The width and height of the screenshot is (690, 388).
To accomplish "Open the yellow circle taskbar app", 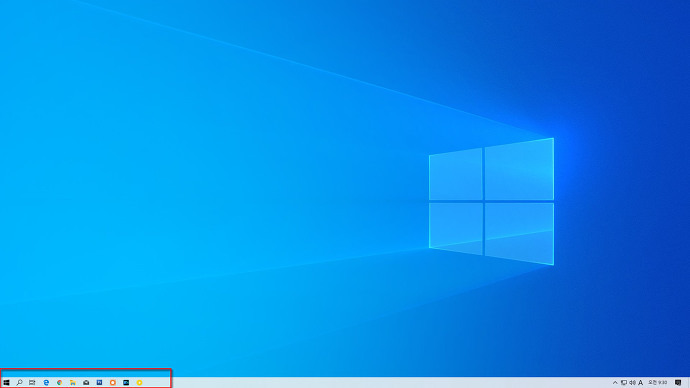I will click(139, 383).
